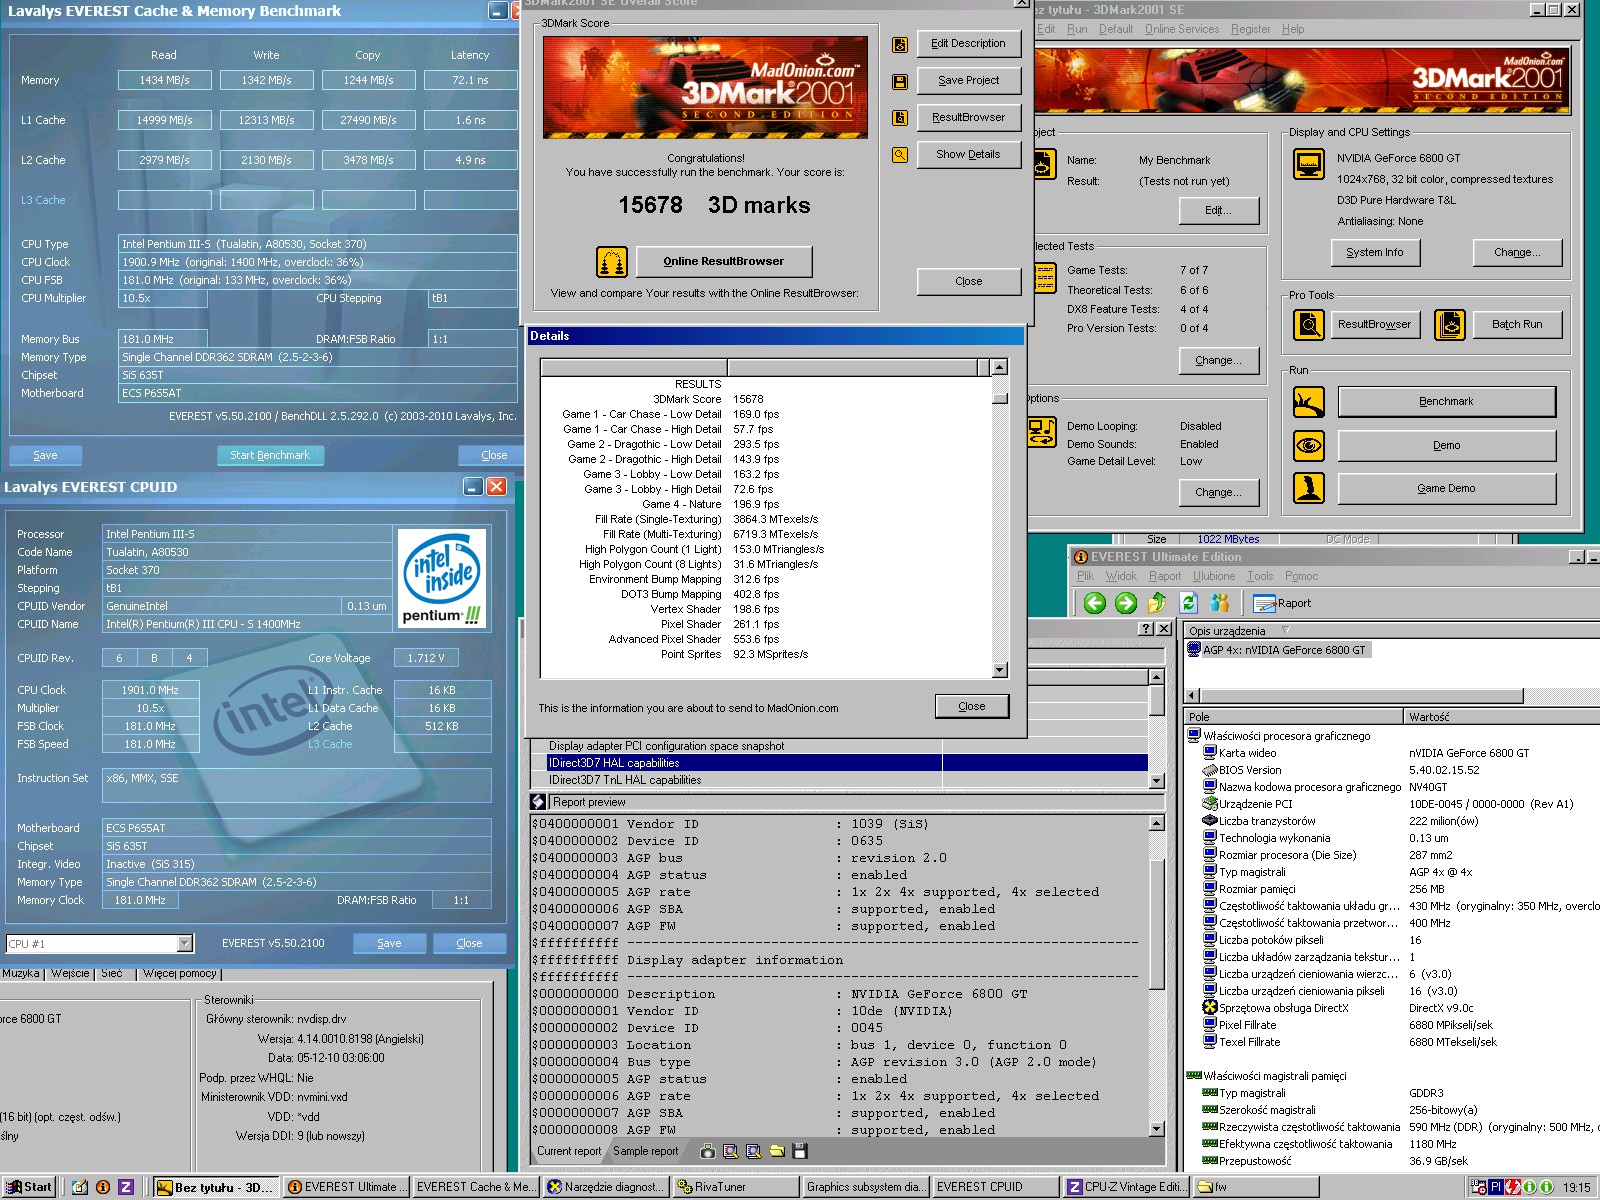
Task: Open the Online Services menu in 3DMark2001
Action: coord(1182,29)
